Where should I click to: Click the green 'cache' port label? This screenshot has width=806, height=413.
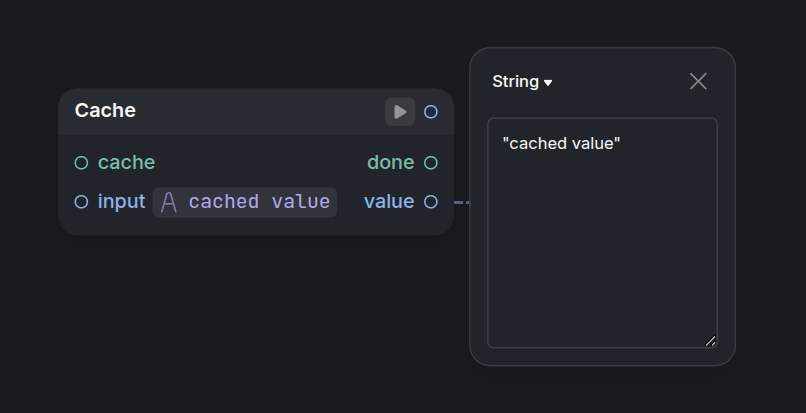click(x=126, y=163)
